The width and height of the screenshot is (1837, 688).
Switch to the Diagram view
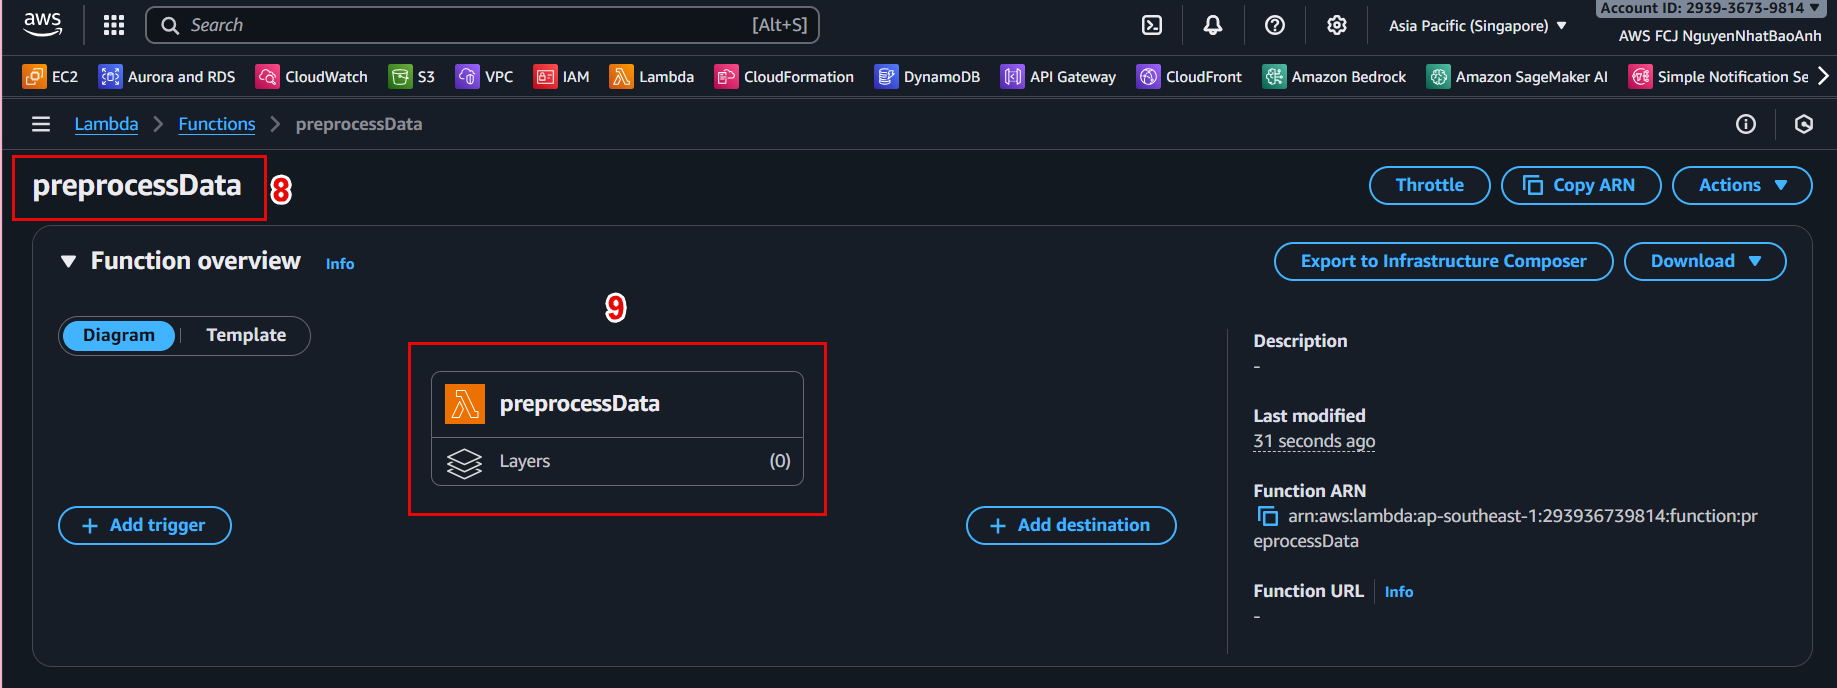pyautogui.click(x=119, y=335)
